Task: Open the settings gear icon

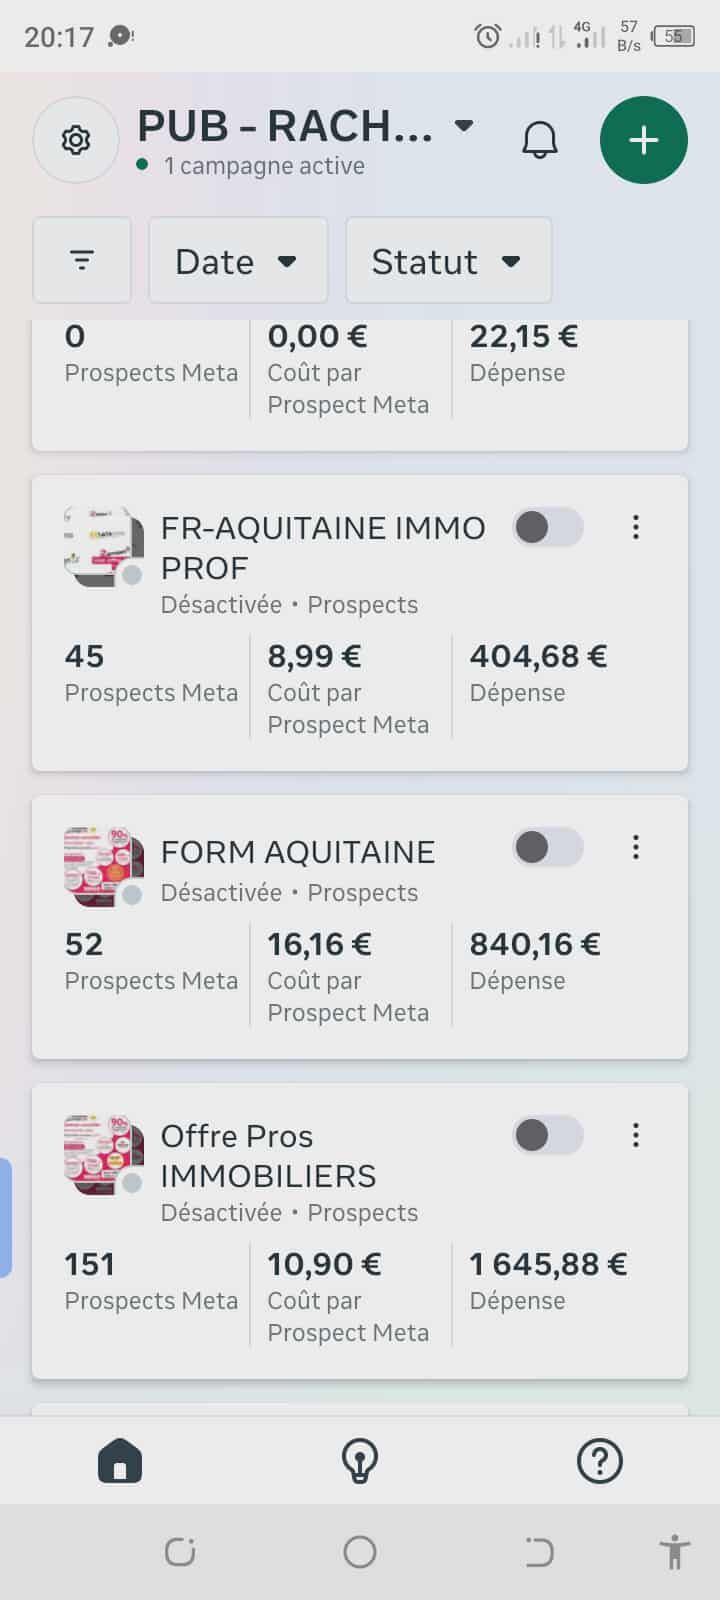Action: 76,140
